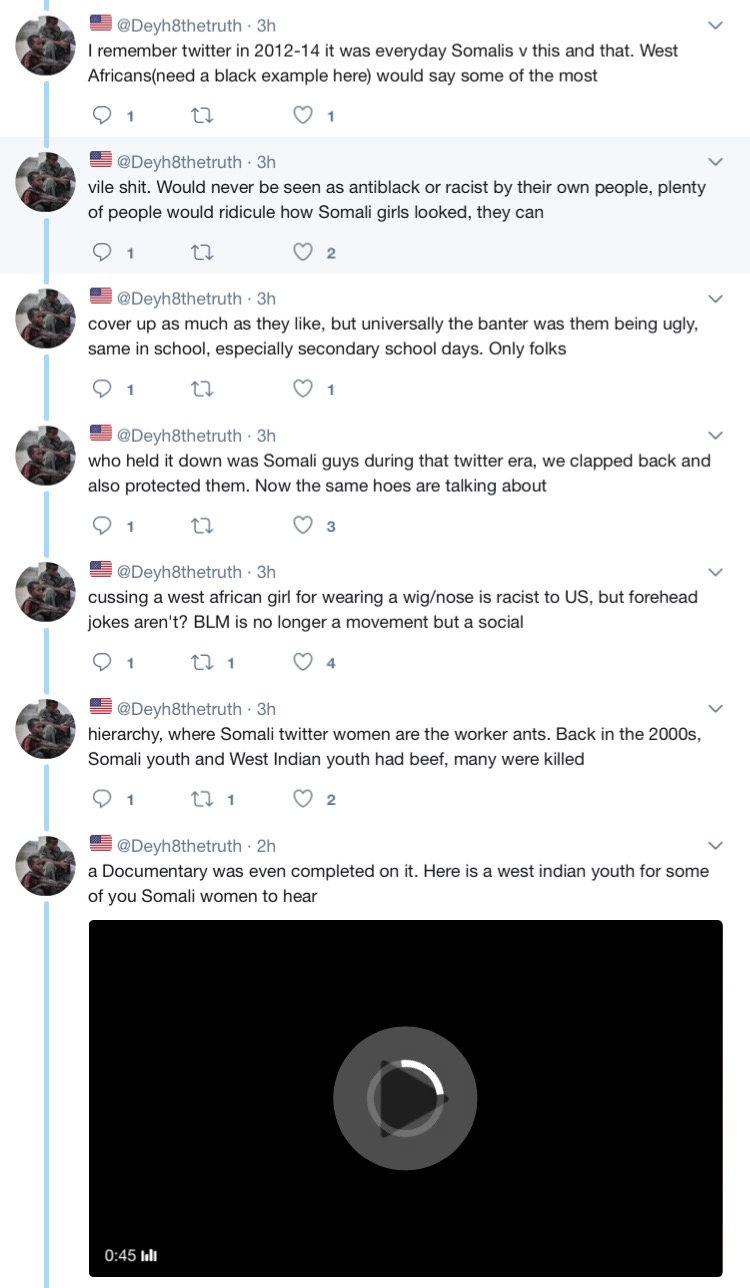The width and height of the screenshot is (750, 1288).
Task: Retweet the tweet beginning "vile shit"
Action: pos(201,253)
